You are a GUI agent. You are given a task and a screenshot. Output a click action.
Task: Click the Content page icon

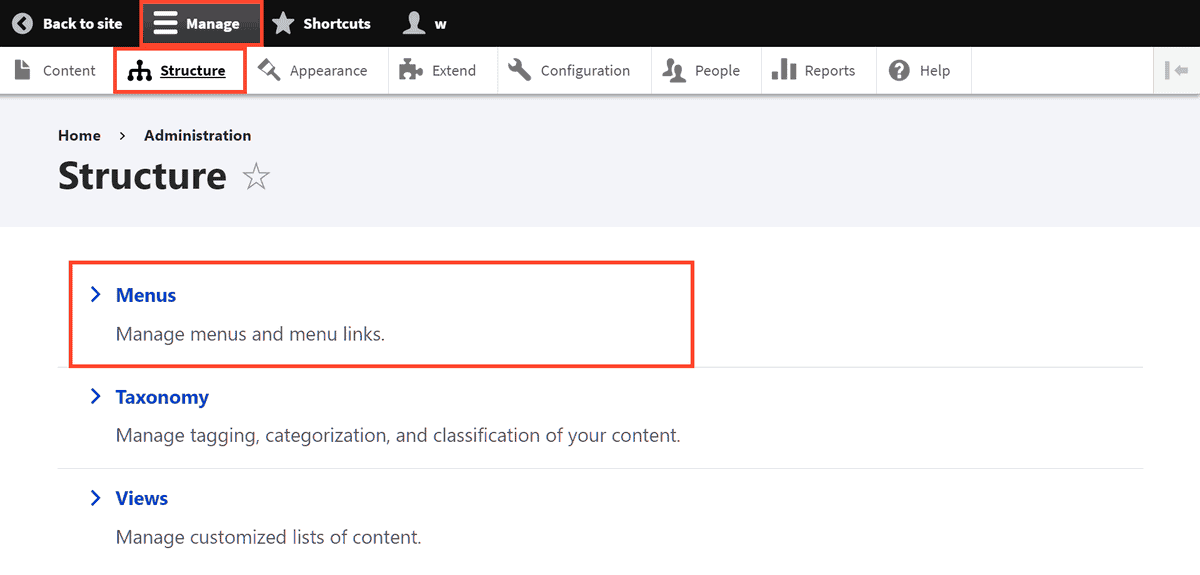[x=23, y=70]
